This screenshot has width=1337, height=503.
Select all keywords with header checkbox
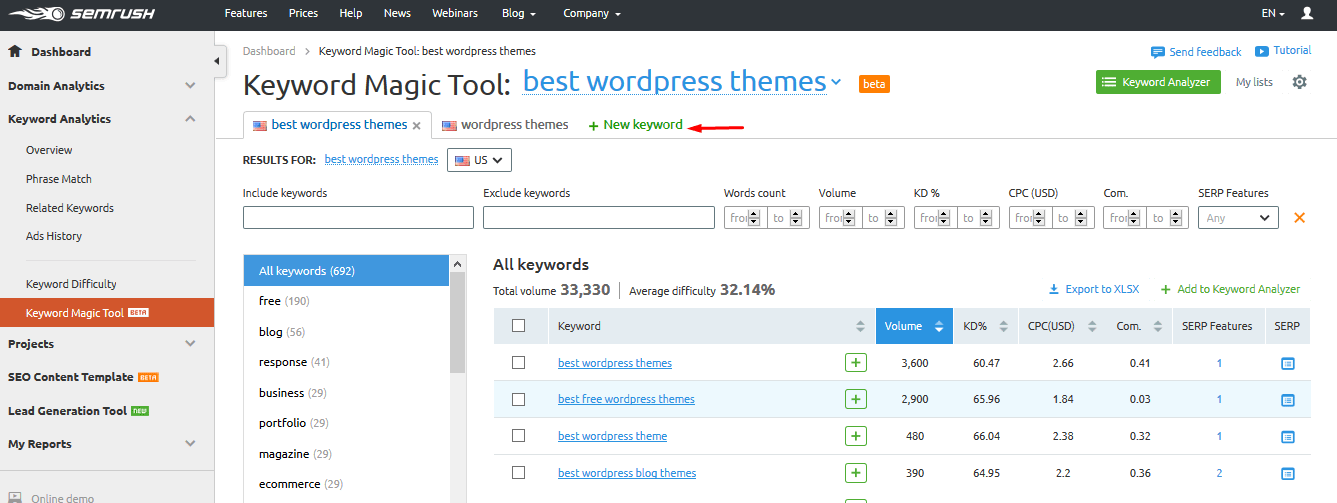pyautogui.click(x=518, y=326)
